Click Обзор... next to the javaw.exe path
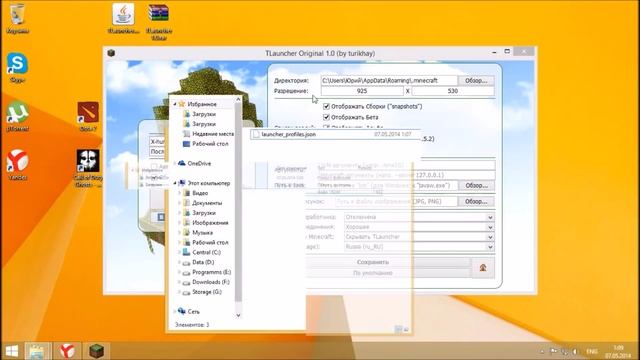 point(476,185)
